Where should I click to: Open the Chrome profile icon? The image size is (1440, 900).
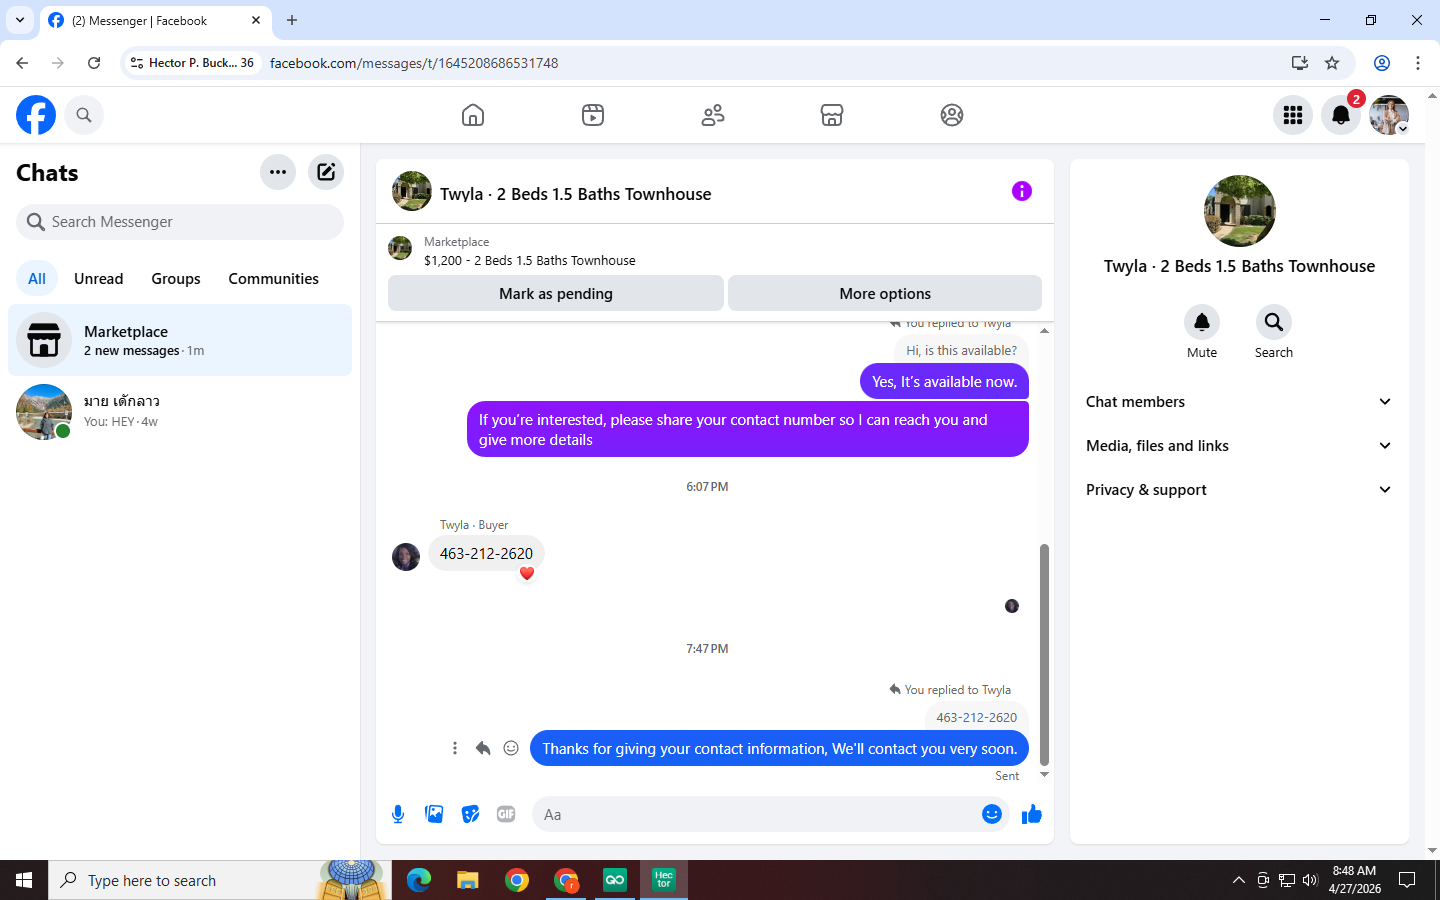coord(1382,63)
